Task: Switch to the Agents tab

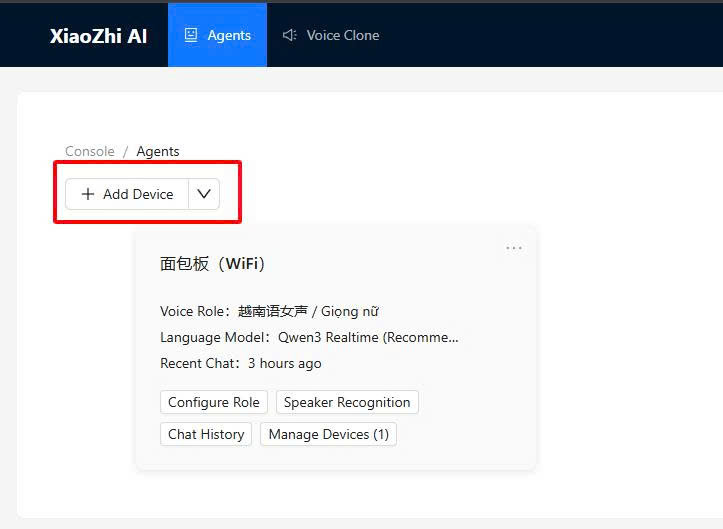Action: coord(218,35)
